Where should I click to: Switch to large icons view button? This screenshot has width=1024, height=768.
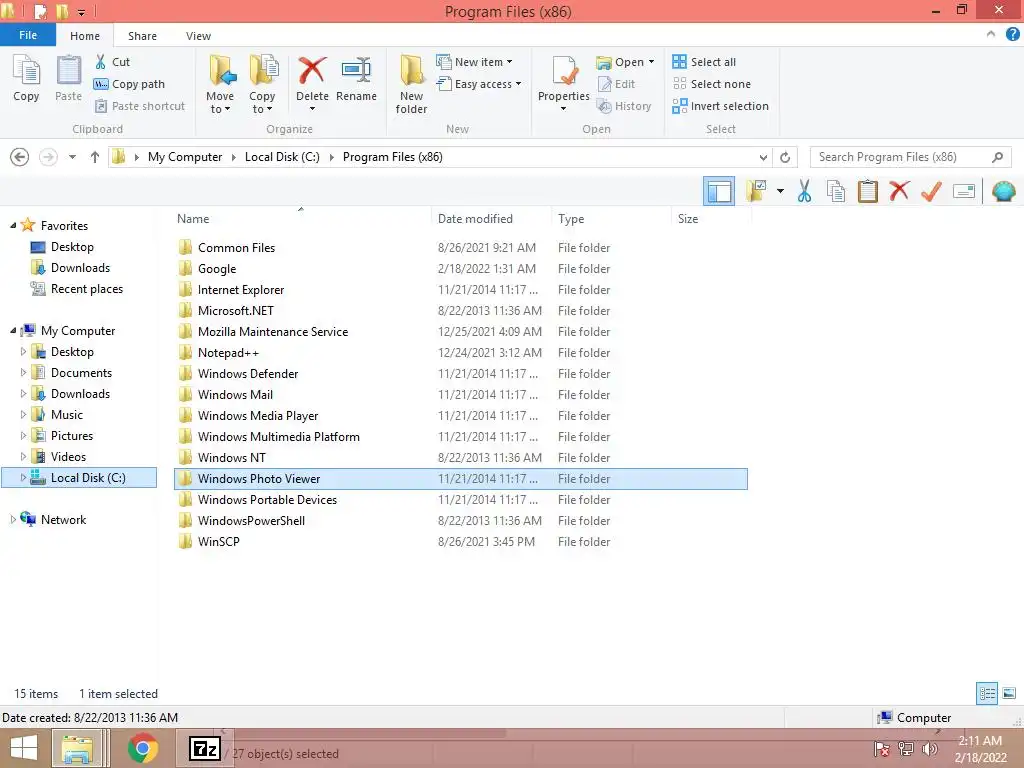(x=1009, y=694)
